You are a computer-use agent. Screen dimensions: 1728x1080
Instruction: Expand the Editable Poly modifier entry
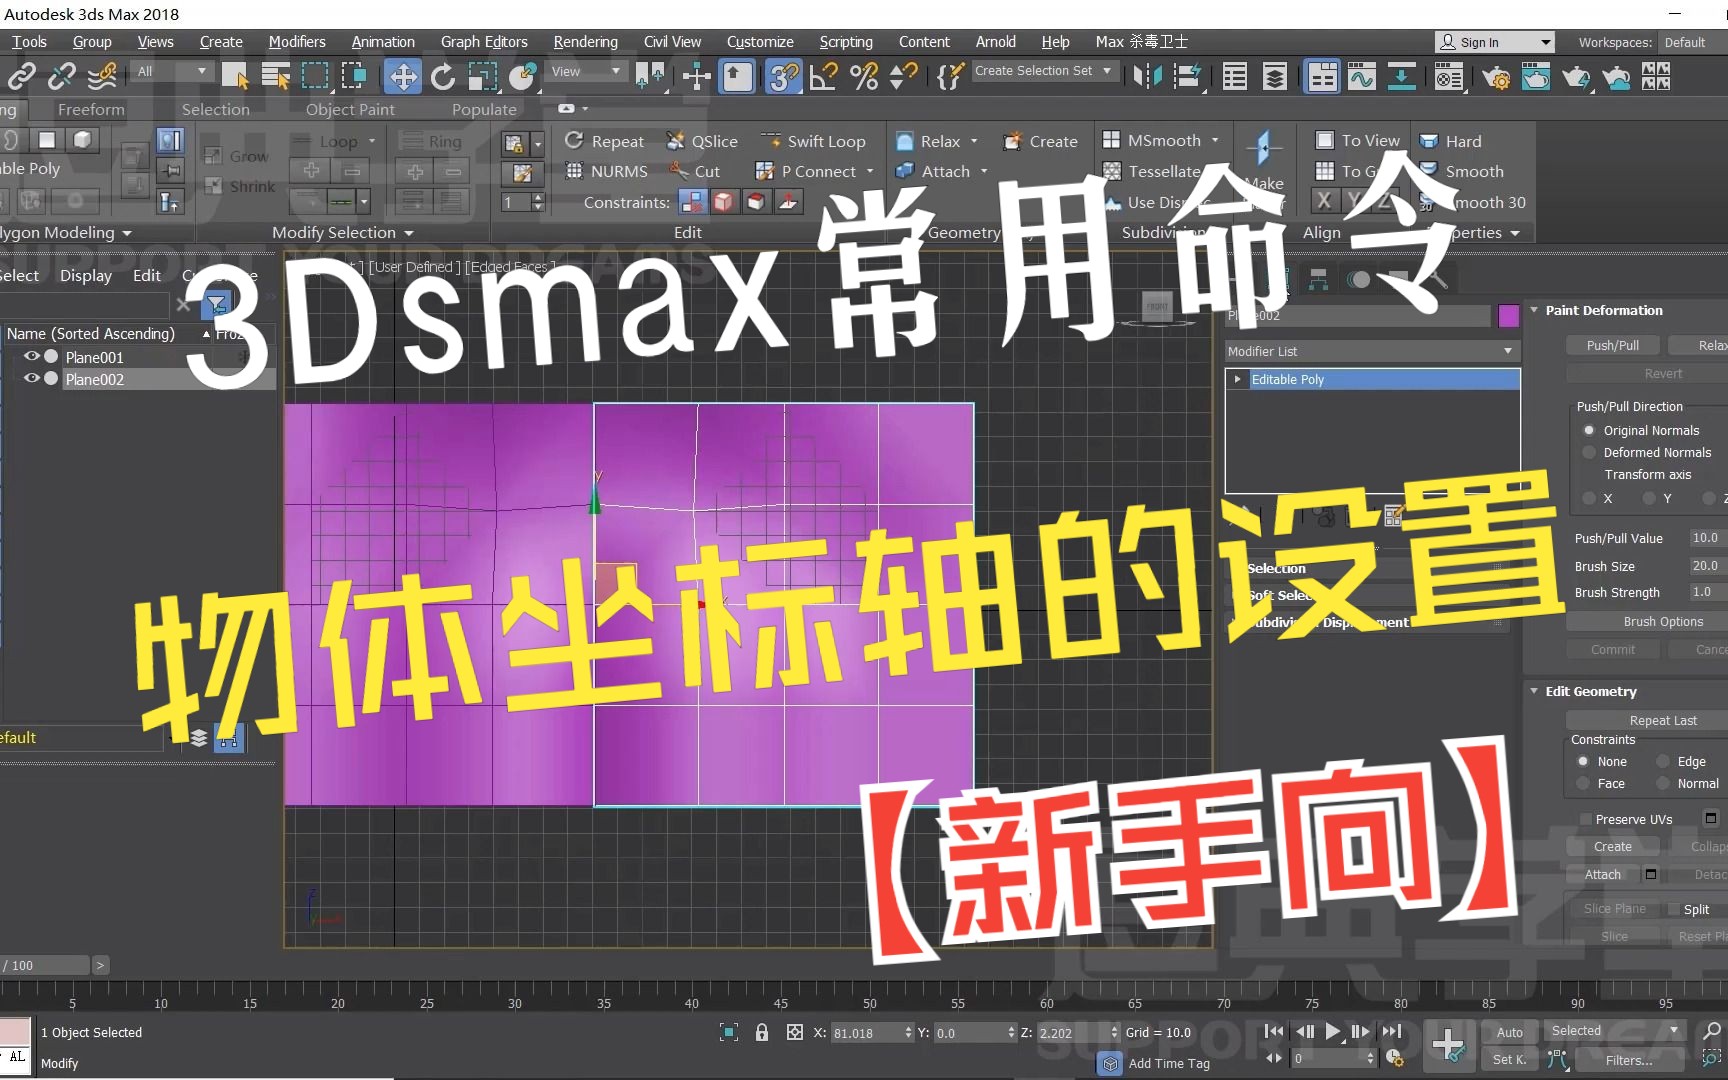point(1238,379)
